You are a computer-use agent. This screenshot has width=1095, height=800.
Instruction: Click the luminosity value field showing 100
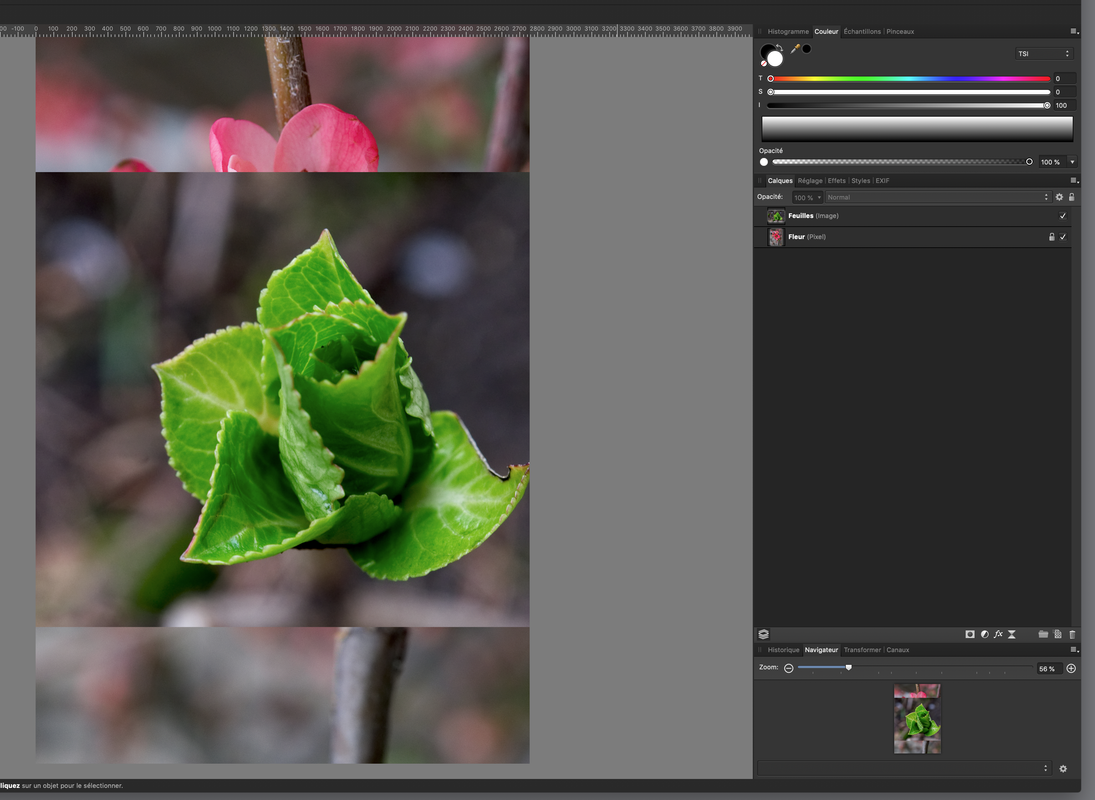(1064, 105)
